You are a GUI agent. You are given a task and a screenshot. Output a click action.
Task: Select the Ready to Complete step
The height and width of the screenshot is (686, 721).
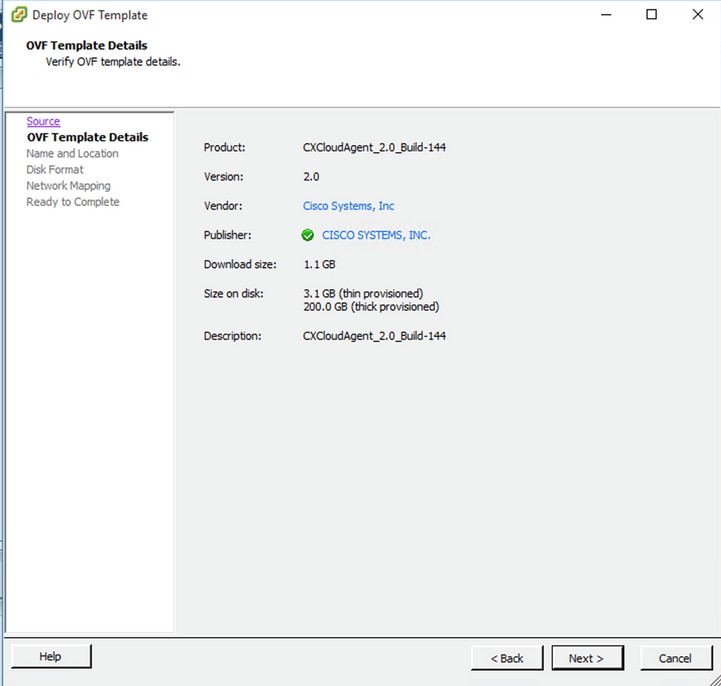[73, 202]
